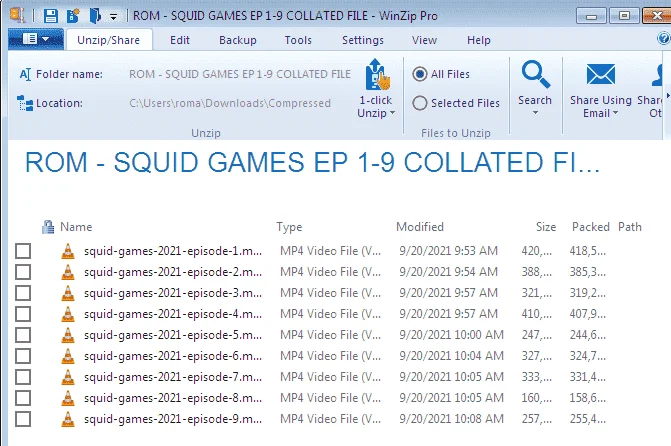Expand the Search dropdown arrow
The width and height of the screenshot is (671, 446).
point(535,113)
